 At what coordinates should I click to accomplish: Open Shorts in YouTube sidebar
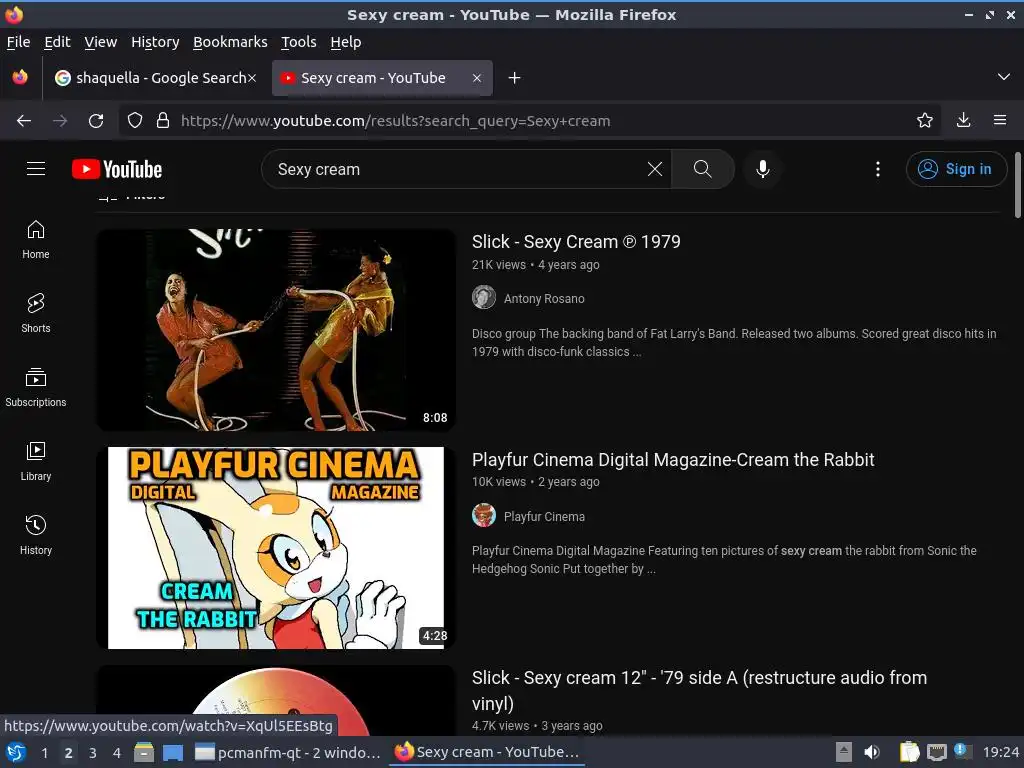[x=35, y=313]
